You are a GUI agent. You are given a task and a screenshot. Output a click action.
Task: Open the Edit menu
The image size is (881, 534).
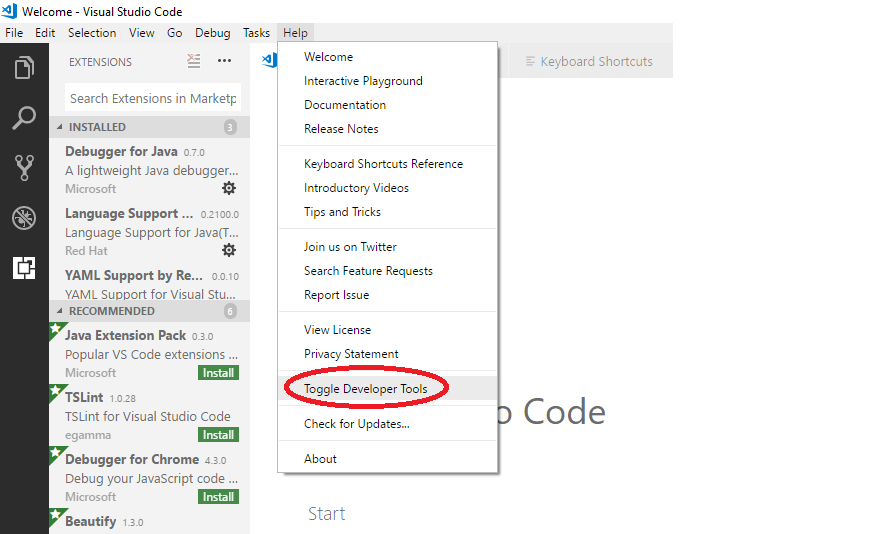point(45,33)
